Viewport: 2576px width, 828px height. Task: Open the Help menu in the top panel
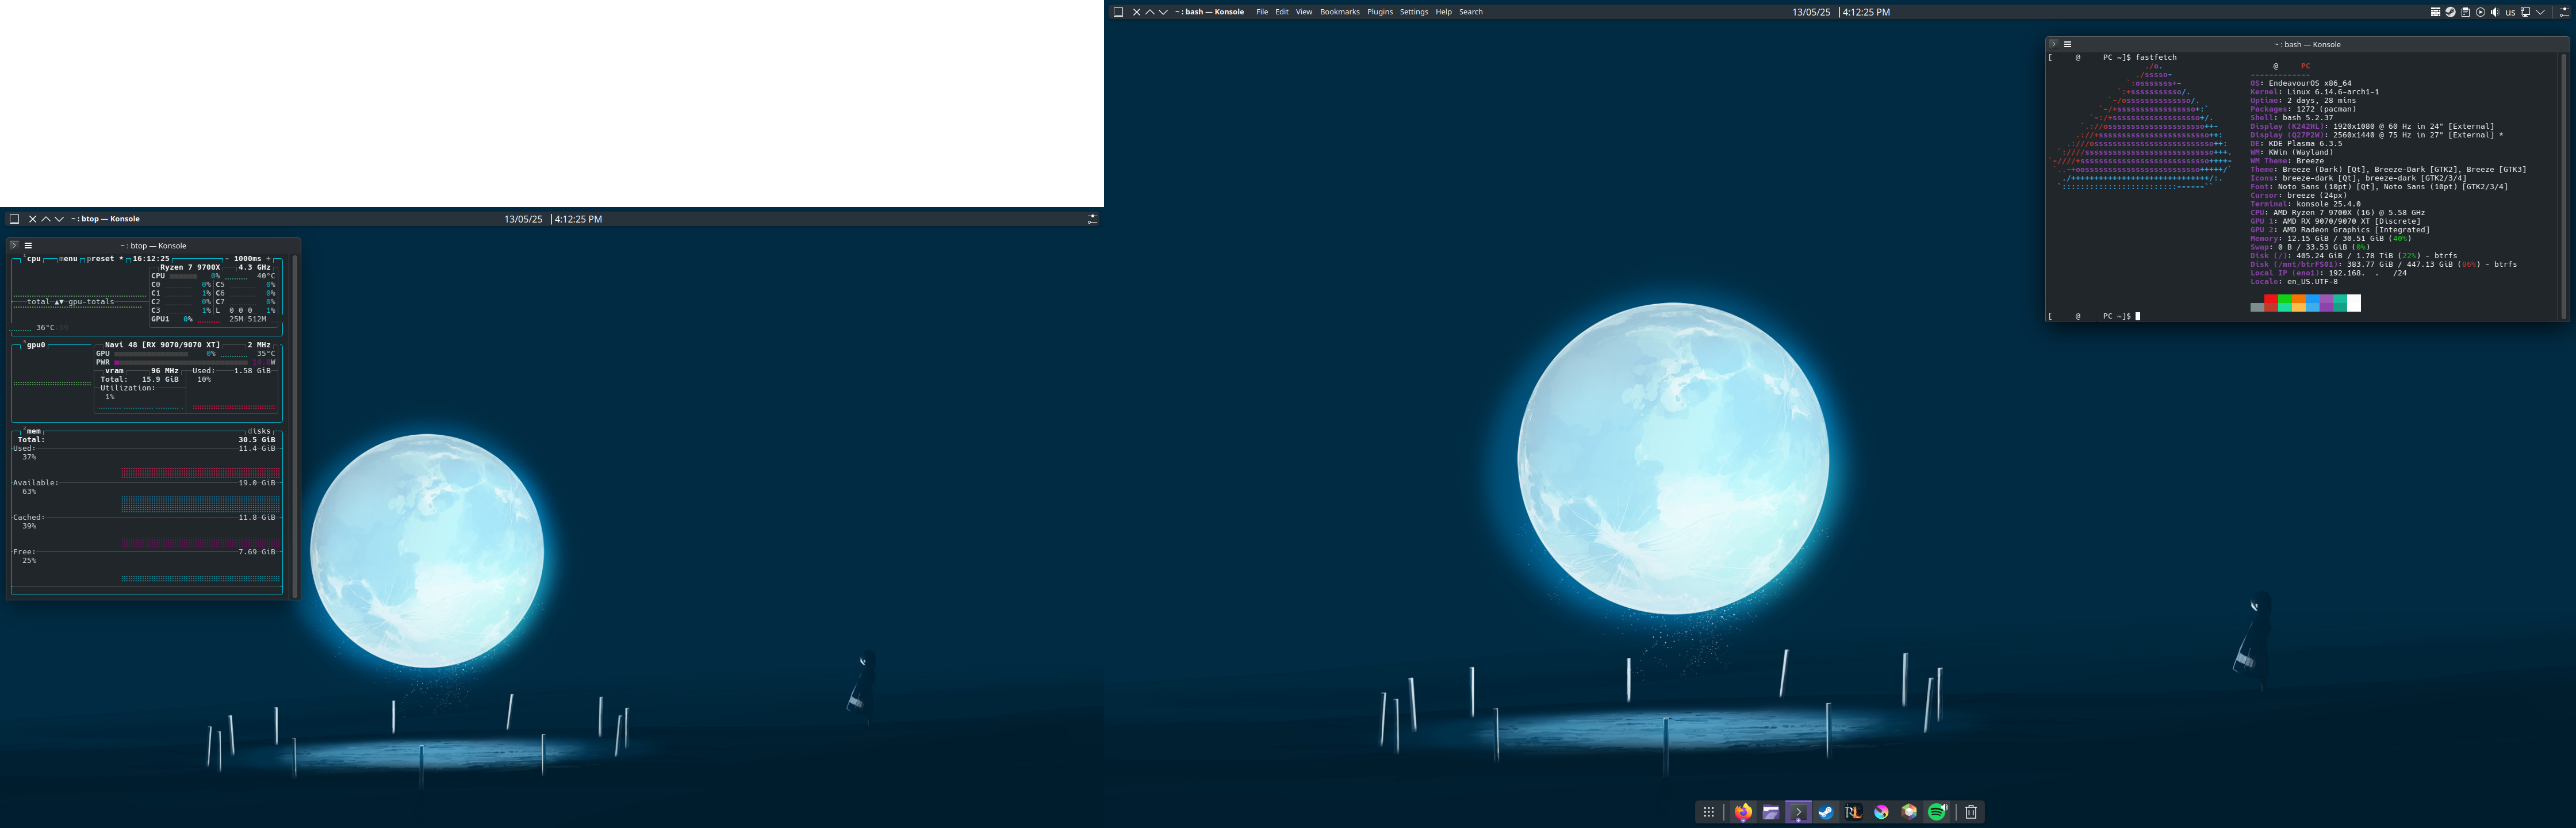pyautogui.click(x=1444, y=12)
